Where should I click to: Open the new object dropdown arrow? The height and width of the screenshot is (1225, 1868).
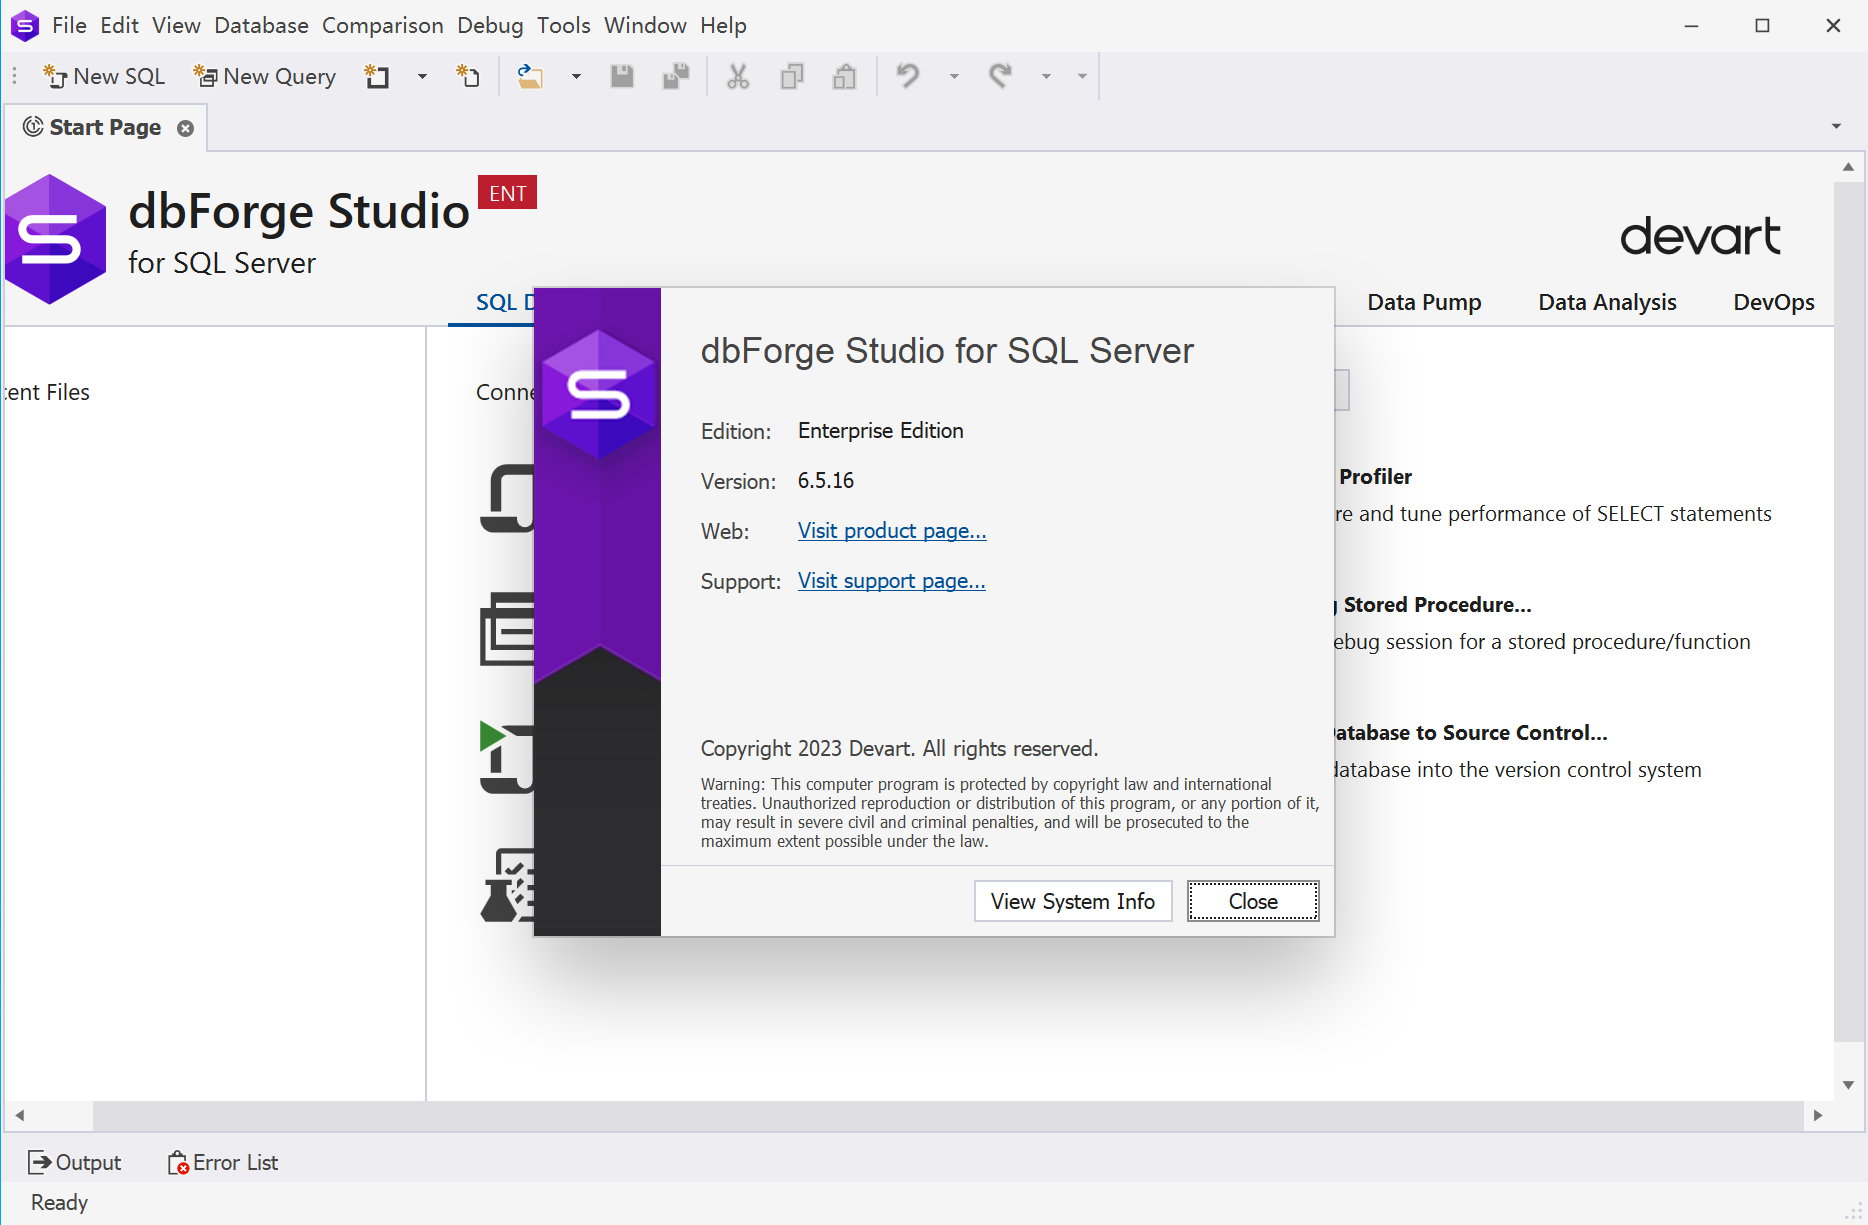click(x=422, y=77)
